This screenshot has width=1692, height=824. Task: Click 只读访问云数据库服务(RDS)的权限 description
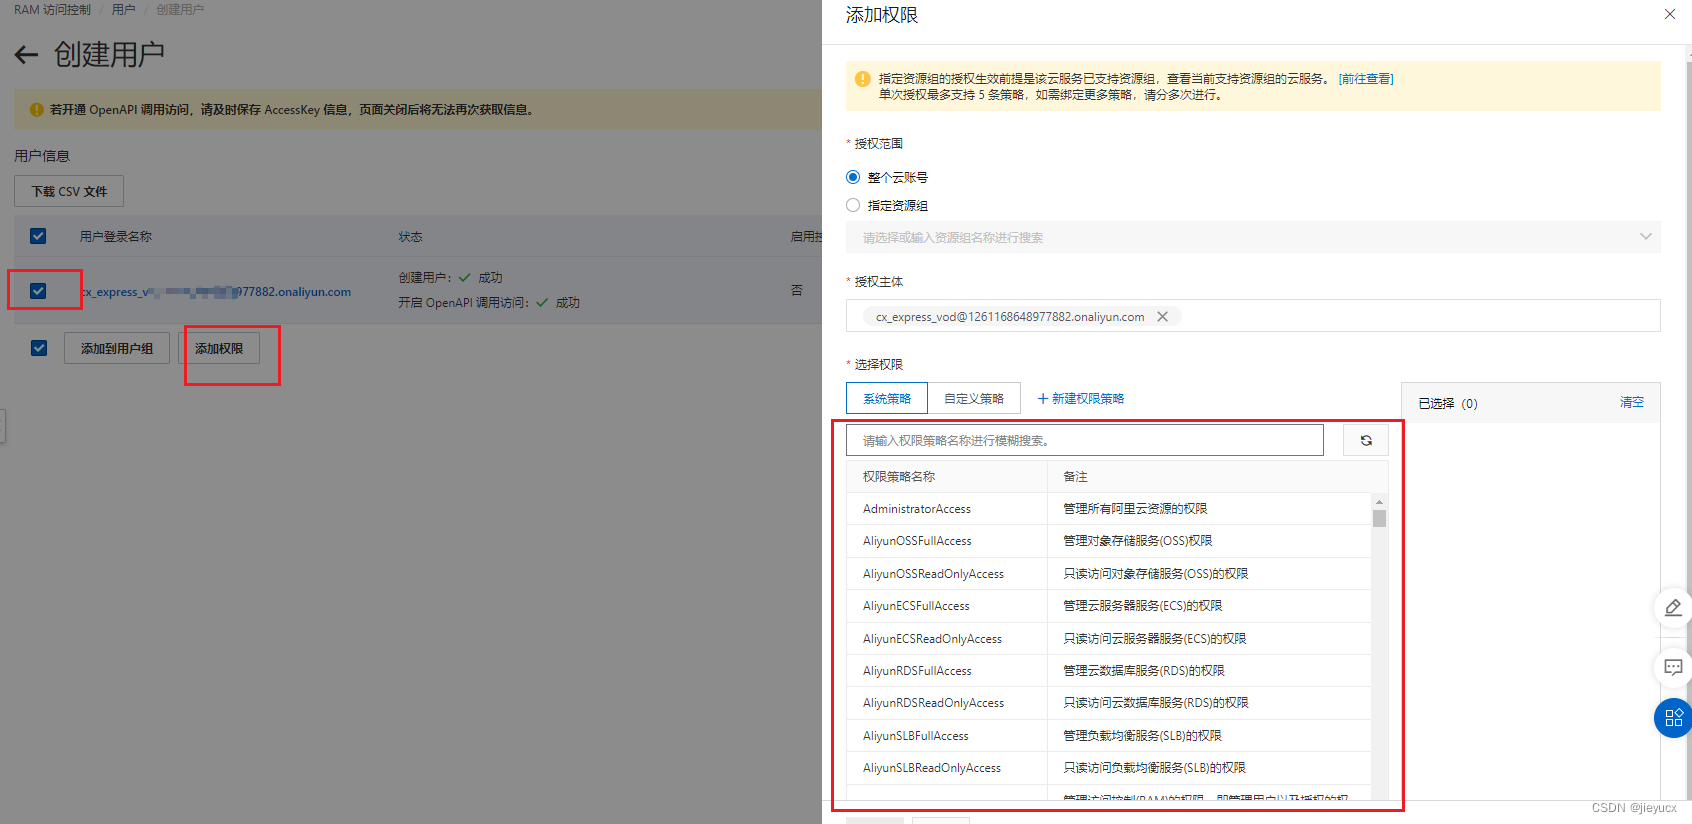coord(1155,703)
